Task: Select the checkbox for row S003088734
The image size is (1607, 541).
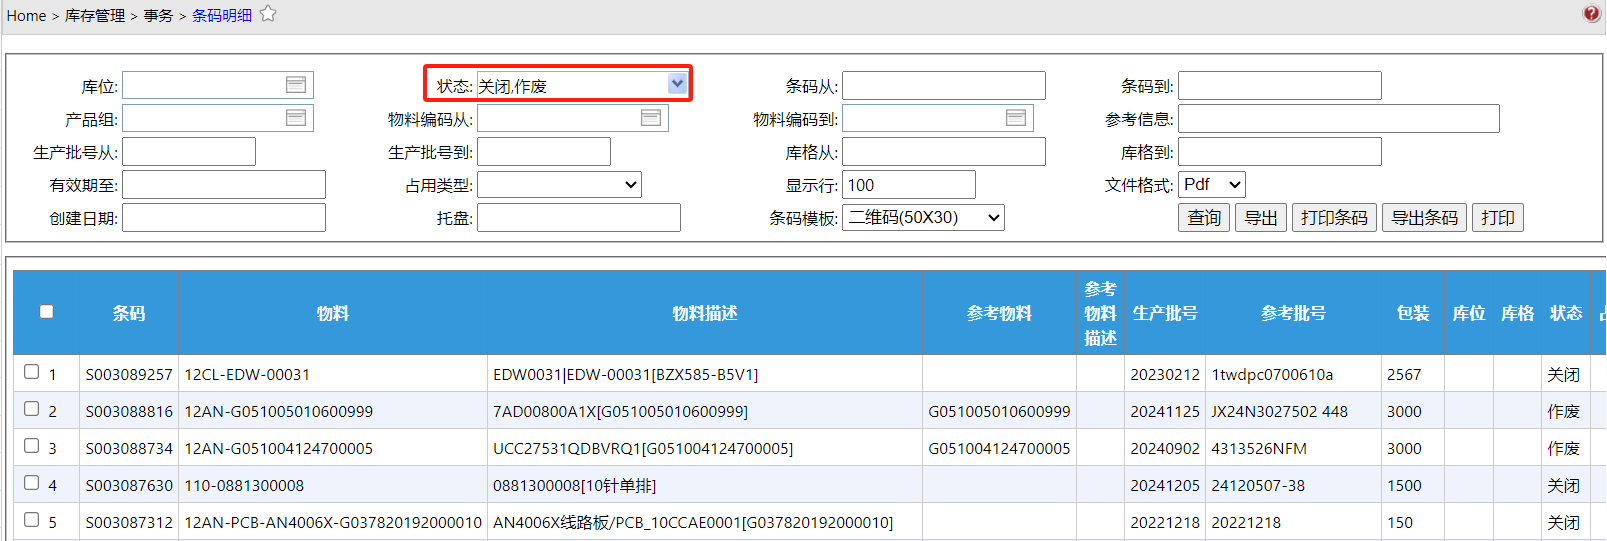Action: (x=32, y=446)
